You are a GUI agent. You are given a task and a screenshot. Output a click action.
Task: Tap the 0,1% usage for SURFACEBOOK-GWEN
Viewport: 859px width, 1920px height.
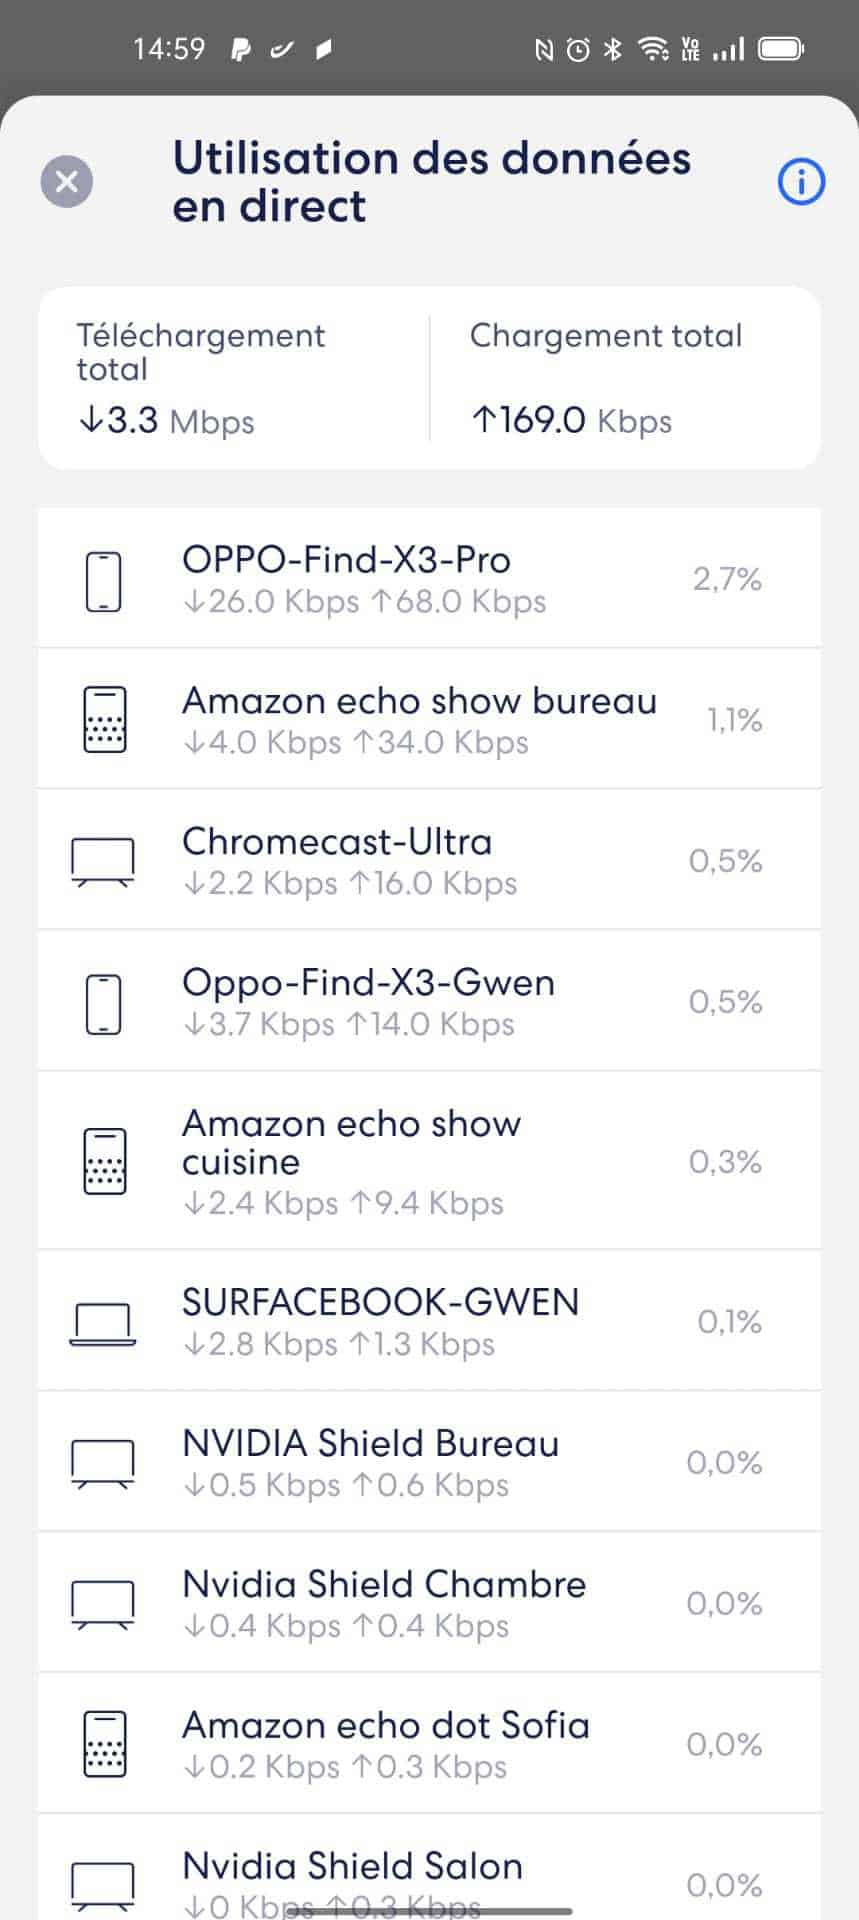click(729, 1322)
